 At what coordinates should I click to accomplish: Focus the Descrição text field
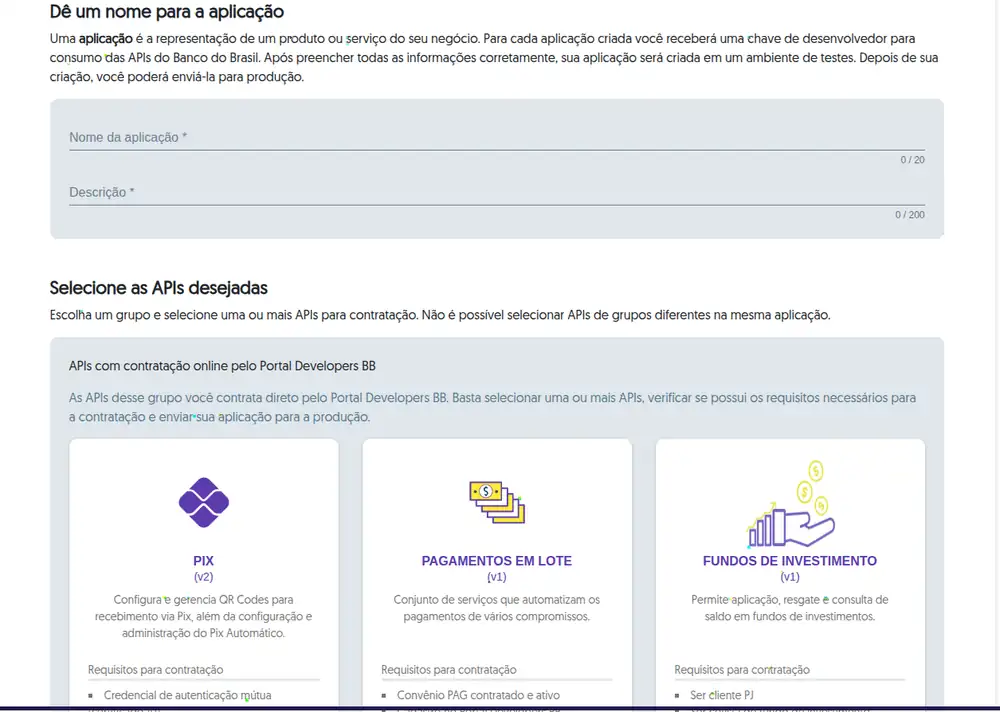tap(497, 192)
